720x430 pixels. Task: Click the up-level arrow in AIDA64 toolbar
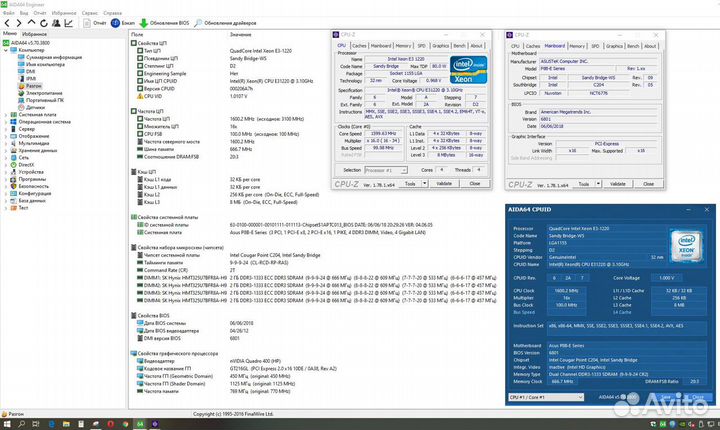point(31,22)
